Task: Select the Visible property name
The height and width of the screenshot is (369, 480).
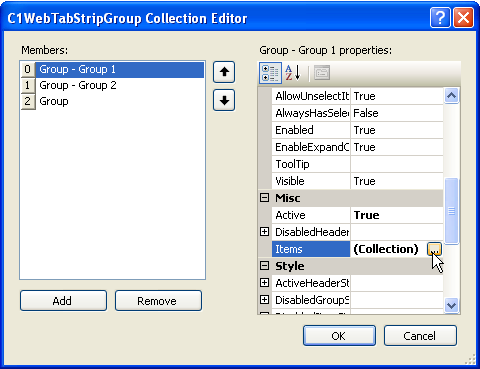Action: [311, 181]
